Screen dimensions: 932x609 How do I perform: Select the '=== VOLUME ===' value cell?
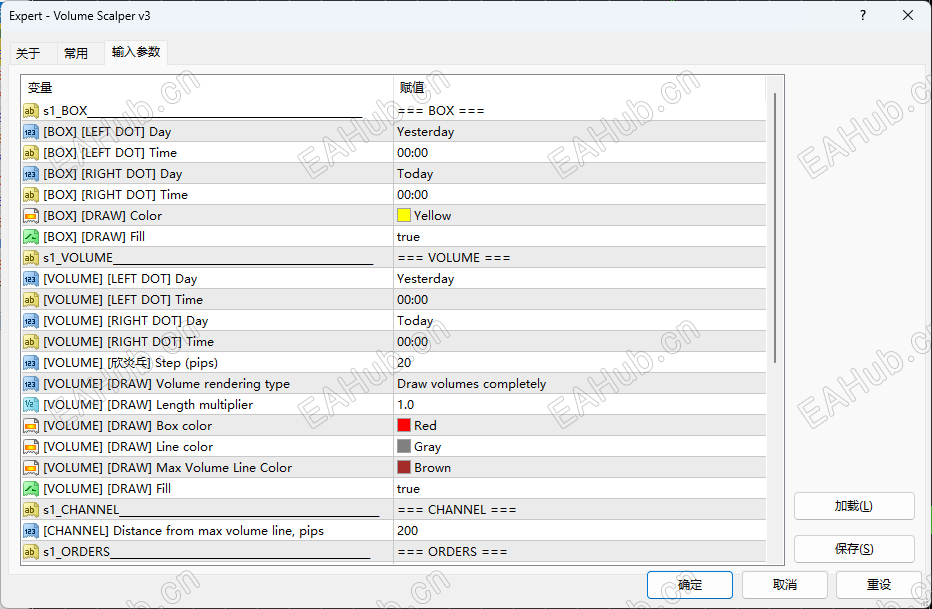[580, 258]
